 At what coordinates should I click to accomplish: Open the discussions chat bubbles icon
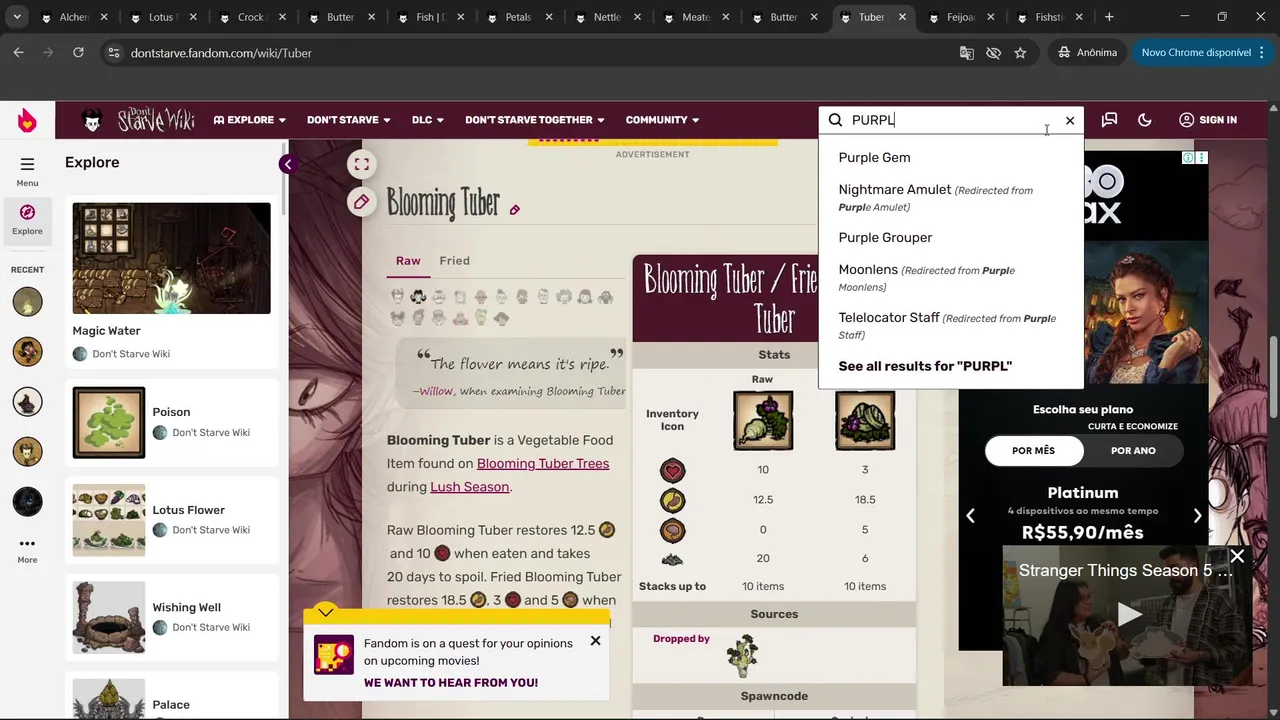tap(1109, 120)
